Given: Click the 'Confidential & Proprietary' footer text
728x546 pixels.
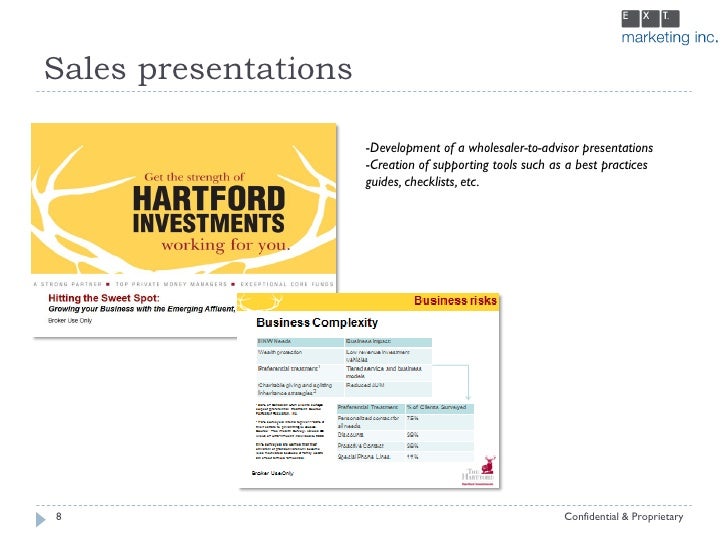Looking at the screenshot, I should click(x=624, y=516).
